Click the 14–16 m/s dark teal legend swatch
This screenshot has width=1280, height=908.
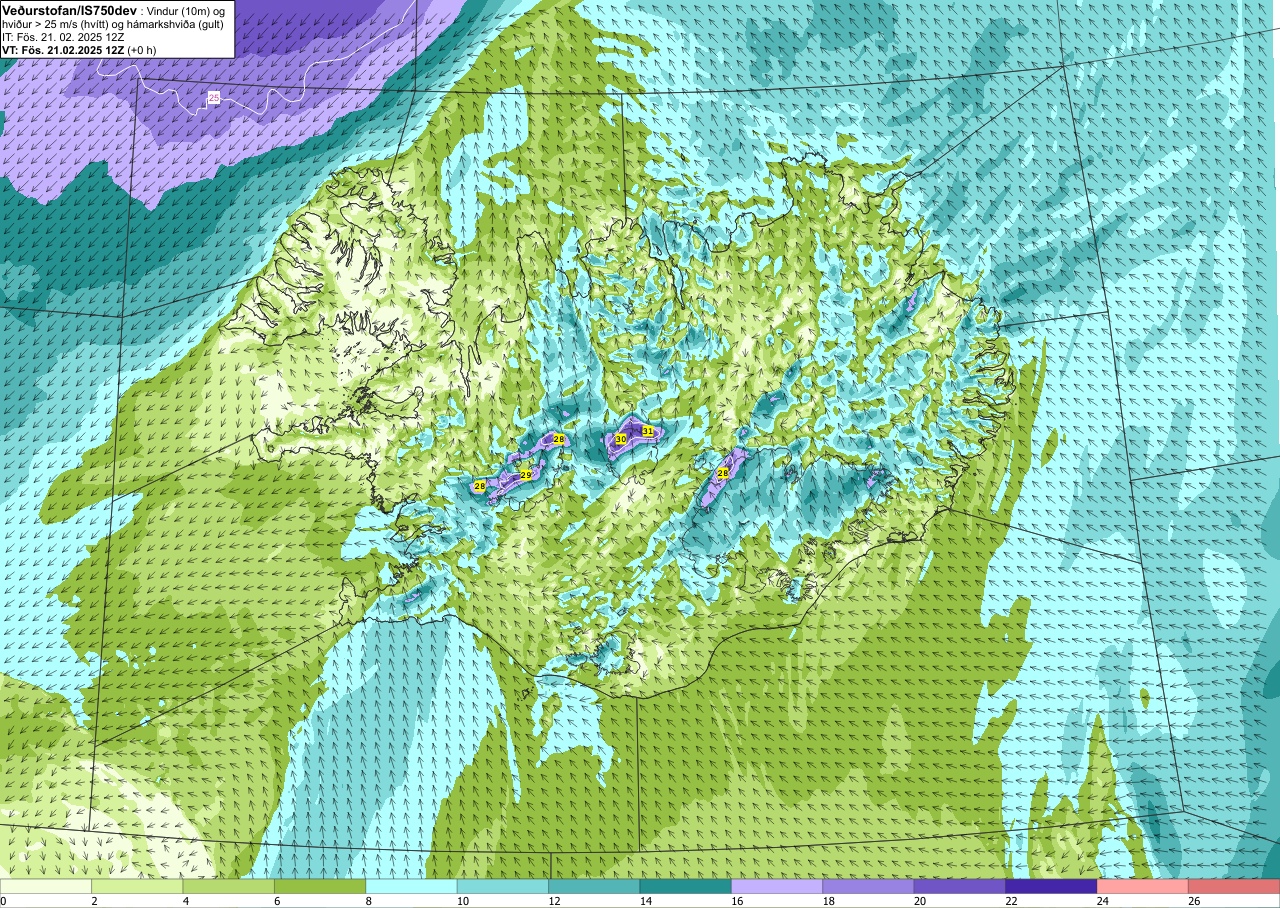686,886
